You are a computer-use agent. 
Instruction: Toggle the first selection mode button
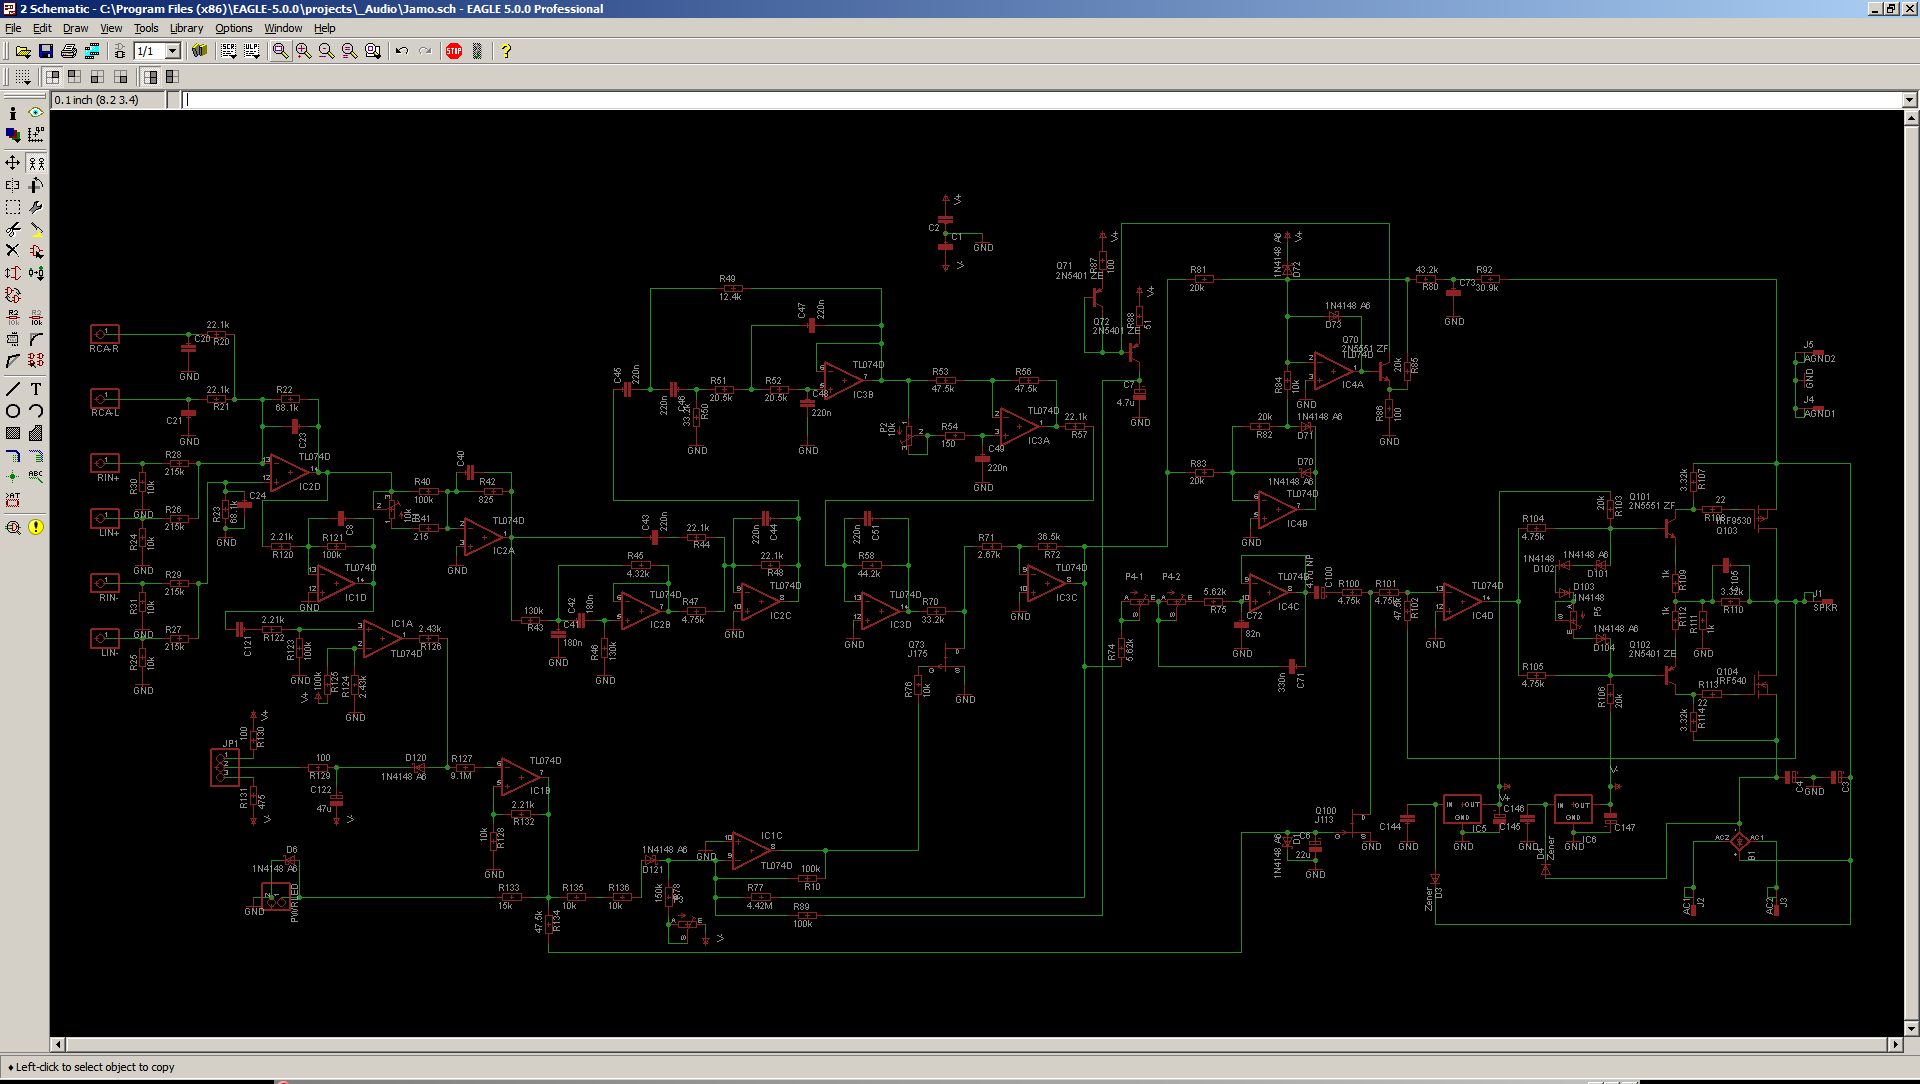tap(53, 77)
